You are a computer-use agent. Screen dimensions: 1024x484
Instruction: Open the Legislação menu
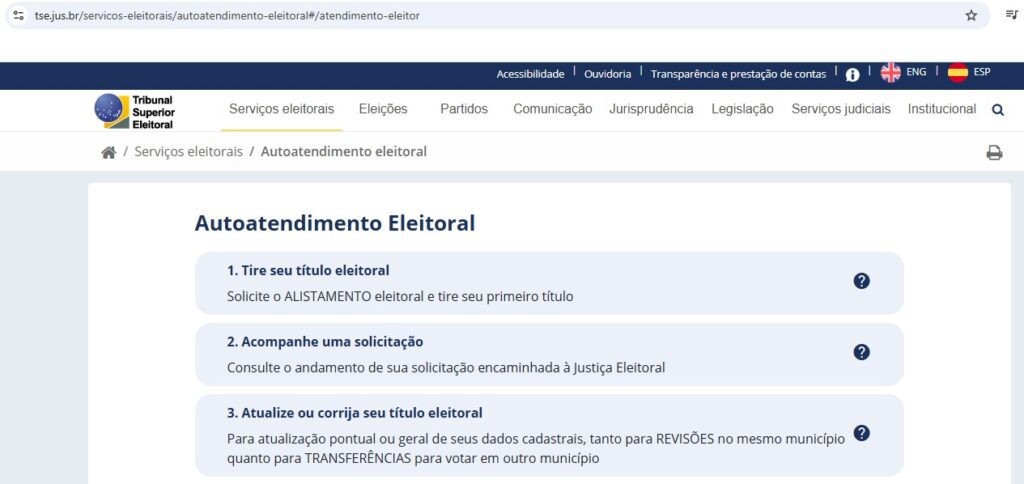743,109
